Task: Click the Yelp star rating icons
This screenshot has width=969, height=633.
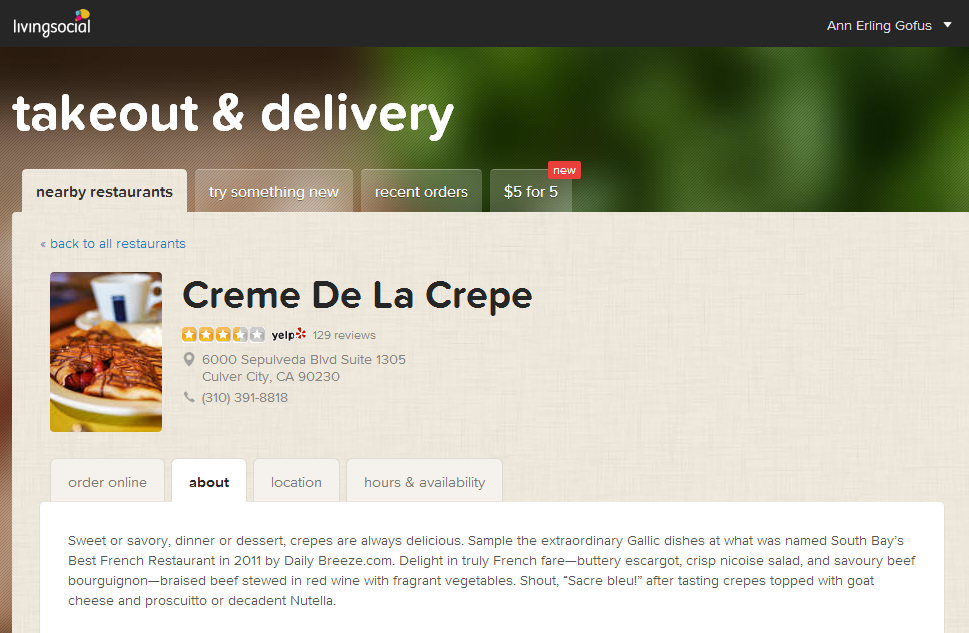Action: (x=223, y=334)
